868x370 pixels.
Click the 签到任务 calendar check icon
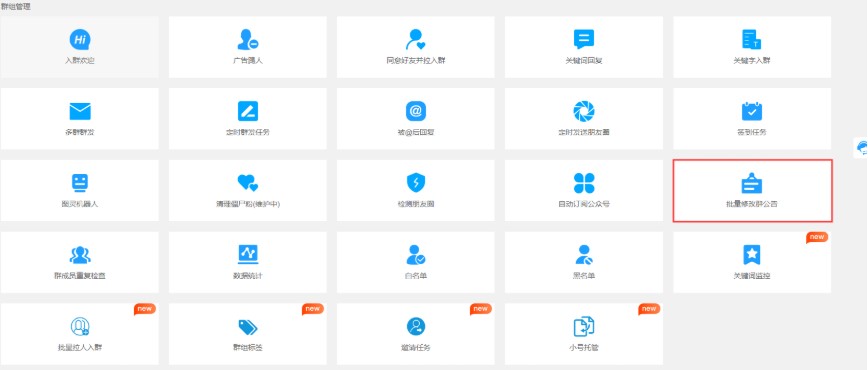[x=752, y=111]
